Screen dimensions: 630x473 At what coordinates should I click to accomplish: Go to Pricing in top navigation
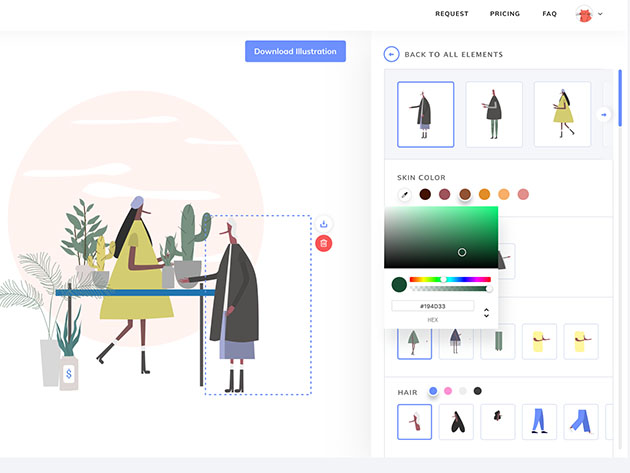coord(504,14)
